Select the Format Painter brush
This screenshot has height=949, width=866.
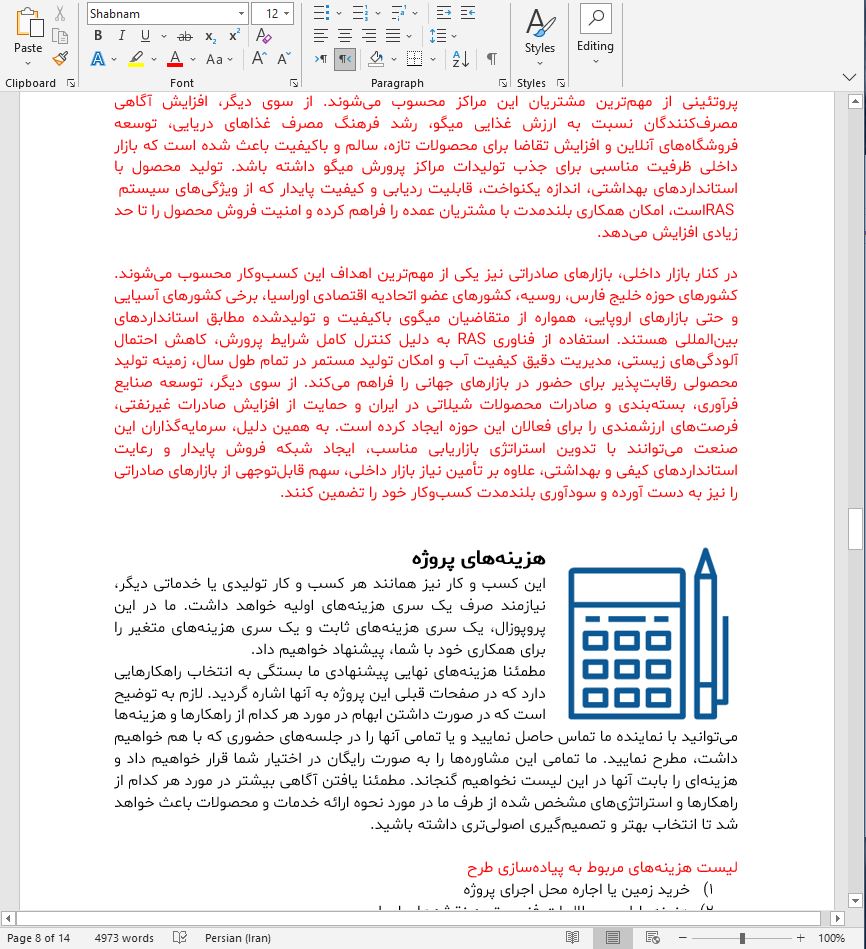coord(60,59)
